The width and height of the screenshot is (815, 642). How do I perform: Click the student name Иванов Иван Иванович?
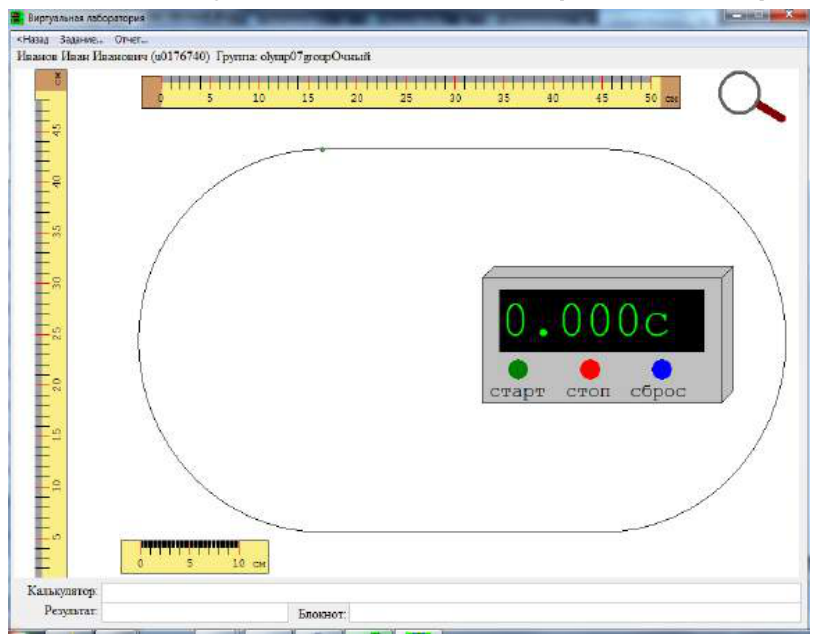(x=83, y=57)
